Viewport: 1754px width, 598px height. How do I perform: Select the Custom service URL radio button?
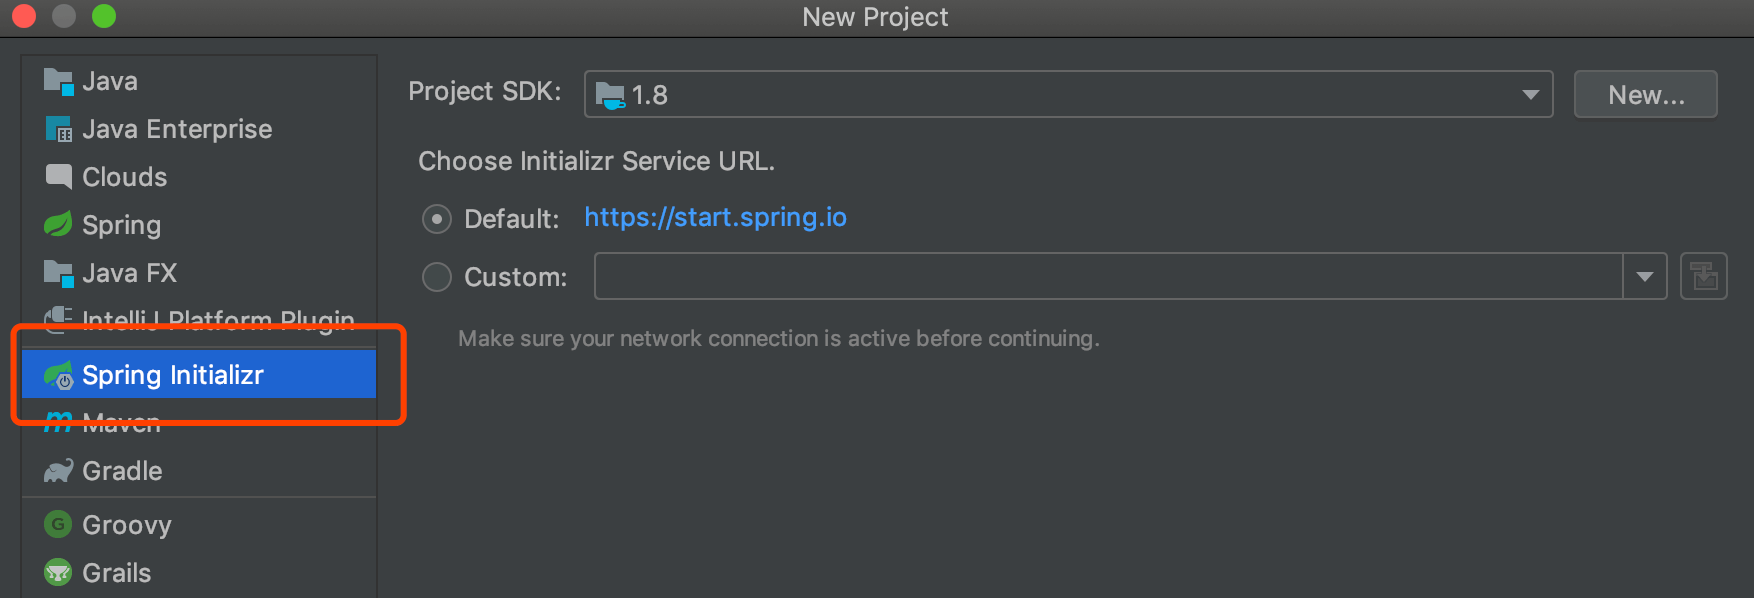[437, 277]
